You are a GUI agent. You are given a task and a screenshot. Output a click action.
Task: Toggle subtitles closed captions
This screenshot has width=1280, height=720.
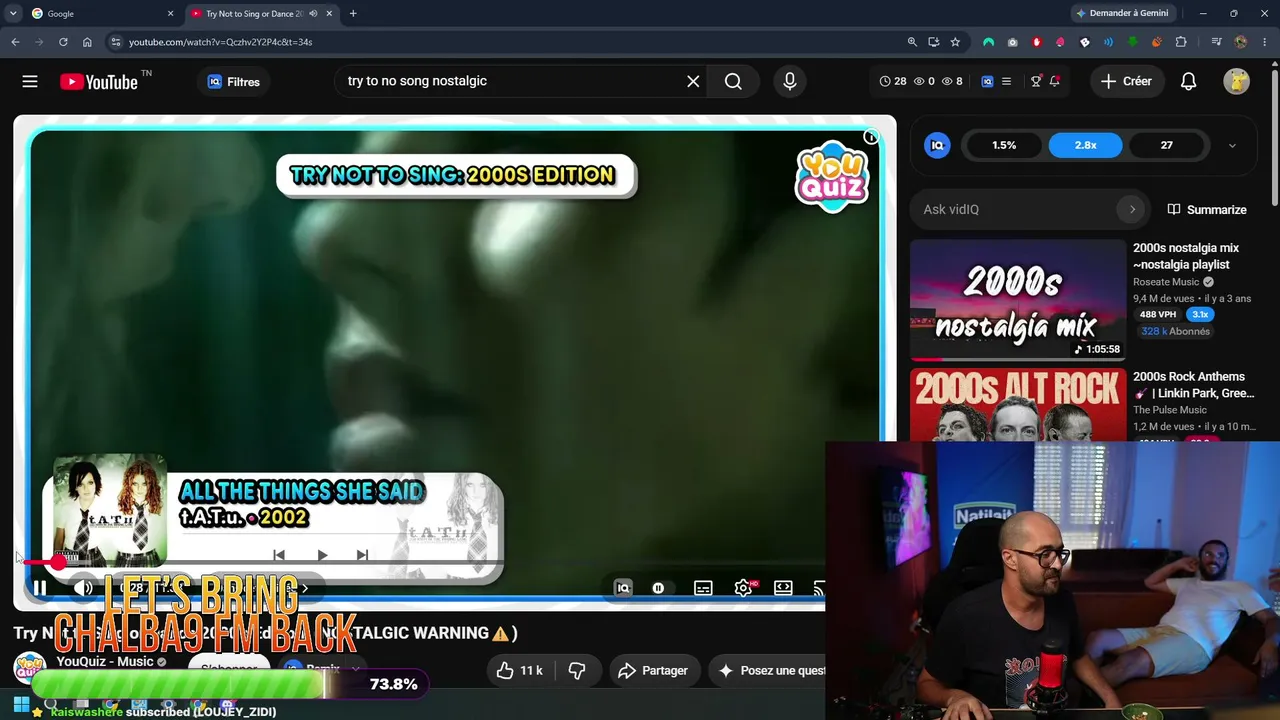click(703, 588)
